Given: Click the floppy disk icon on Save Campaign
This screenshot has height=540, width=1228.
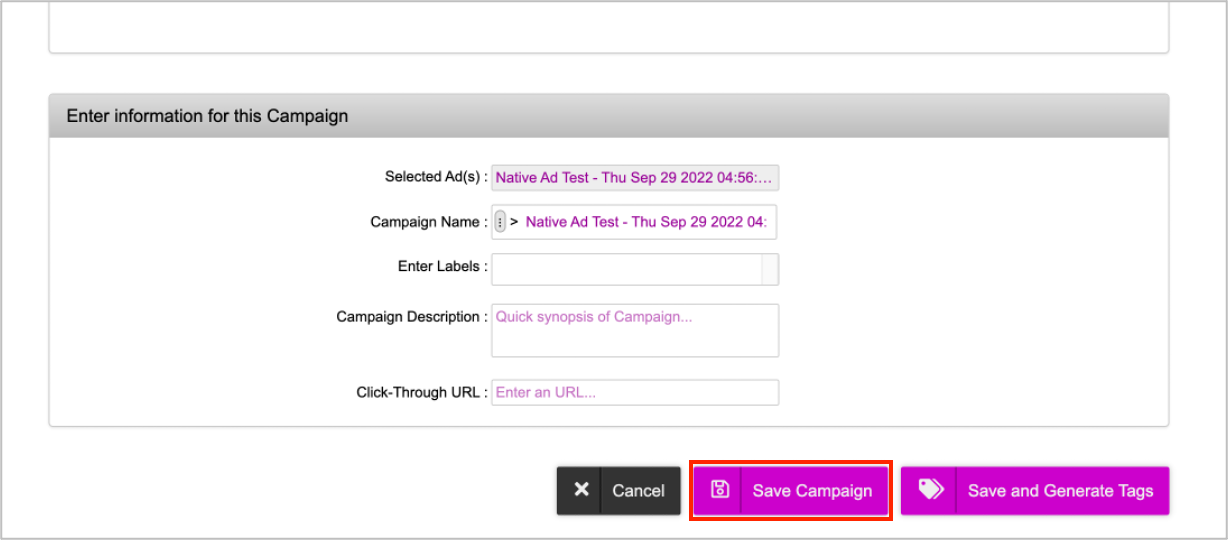Looking at the screenshot, I should pos(719,490).
